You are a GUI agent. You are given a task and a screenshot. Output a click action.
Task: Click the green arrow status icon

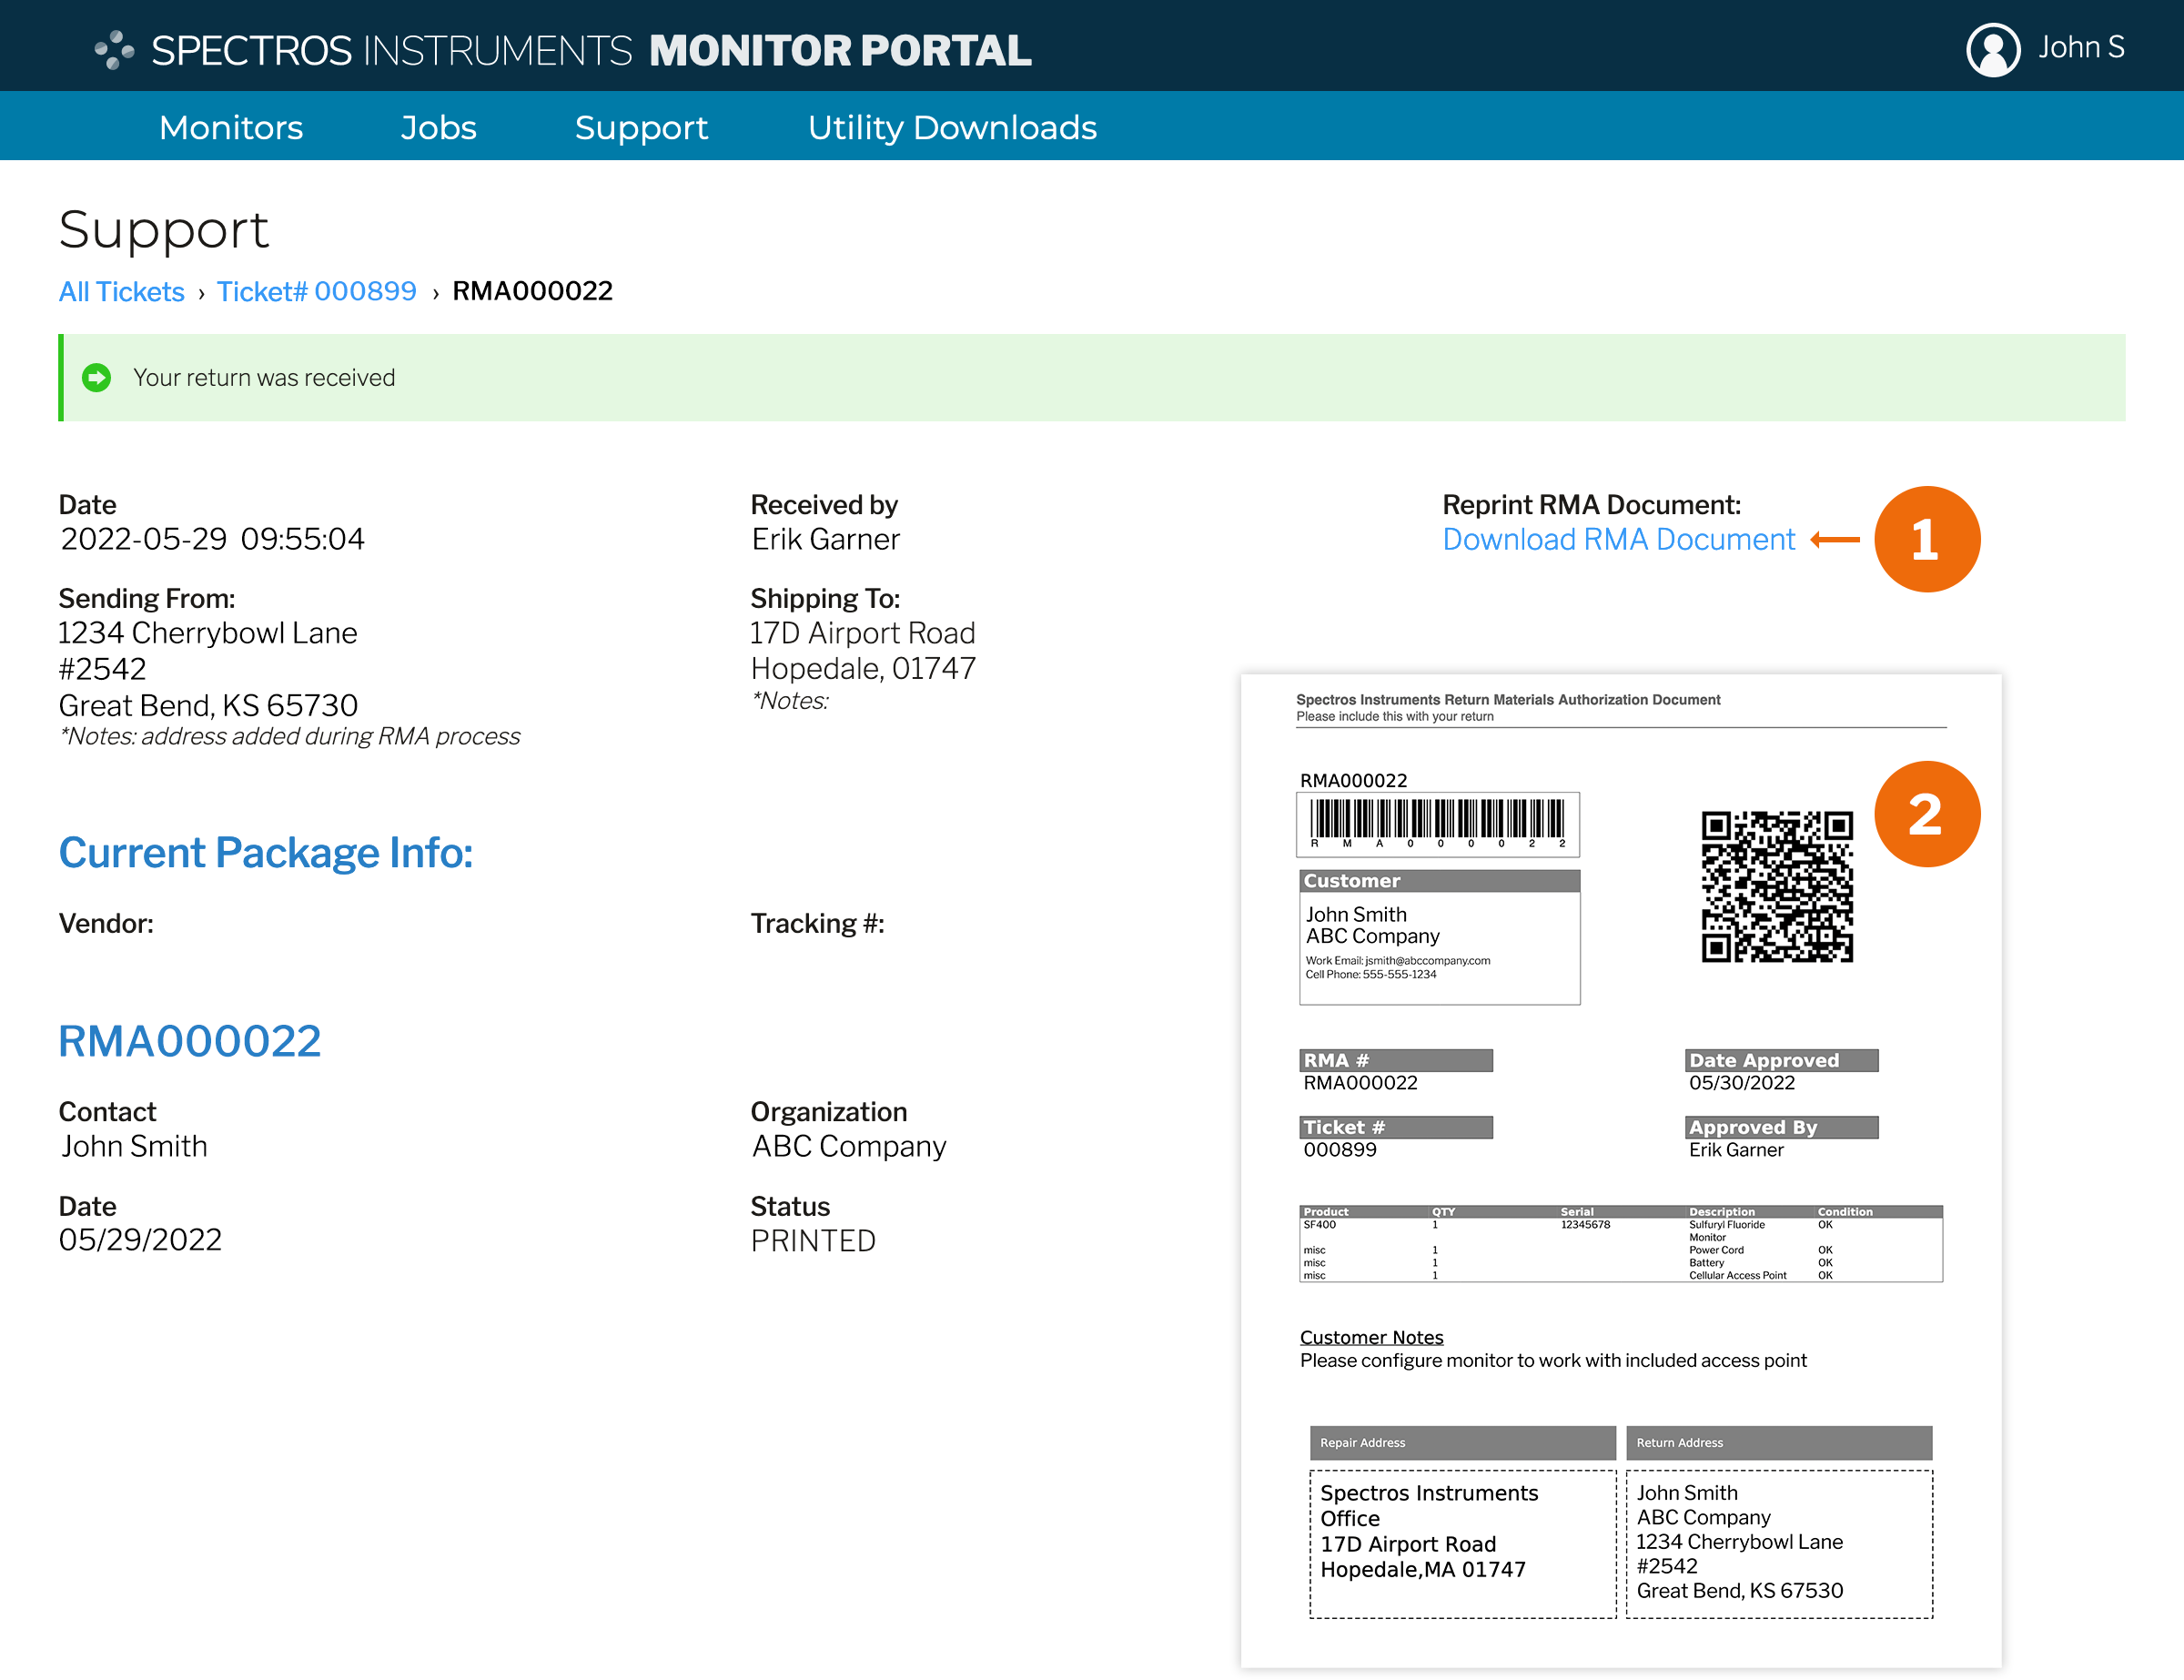click(97, 378)
